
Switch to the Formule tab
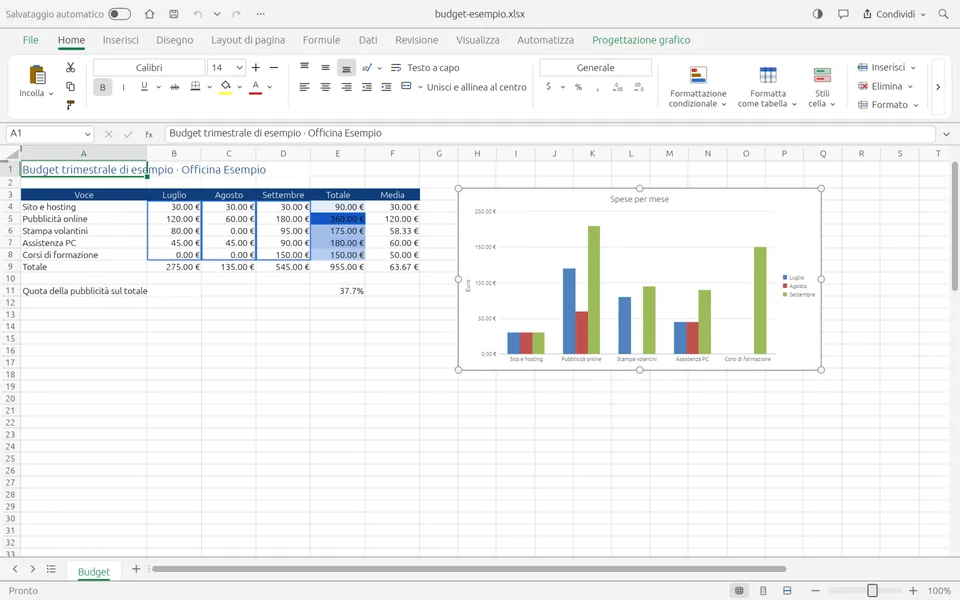tap(321, 40)
